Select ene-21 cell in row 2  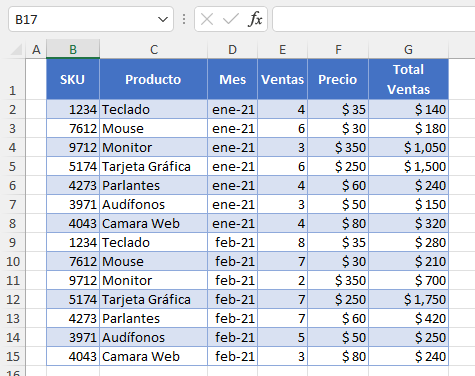232,109
